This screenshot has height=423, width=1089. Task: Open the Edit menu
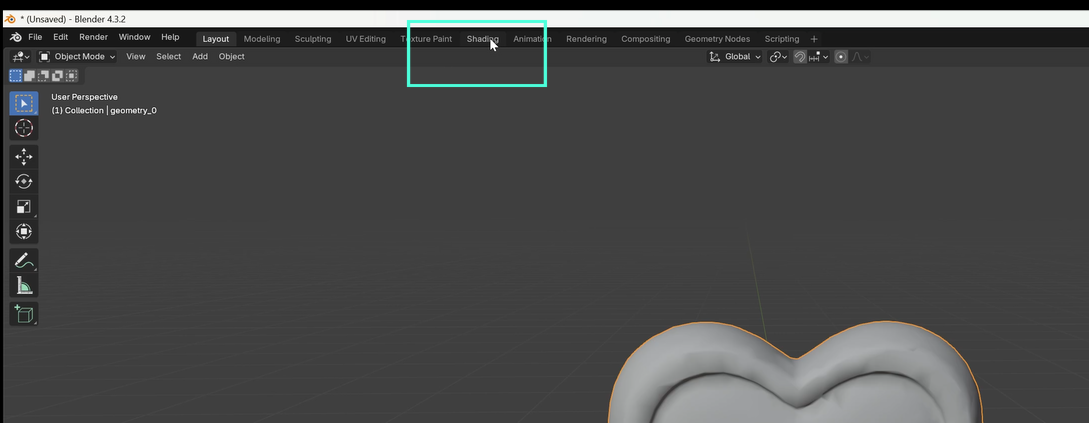pyautogui.click(x=60, y=37)
